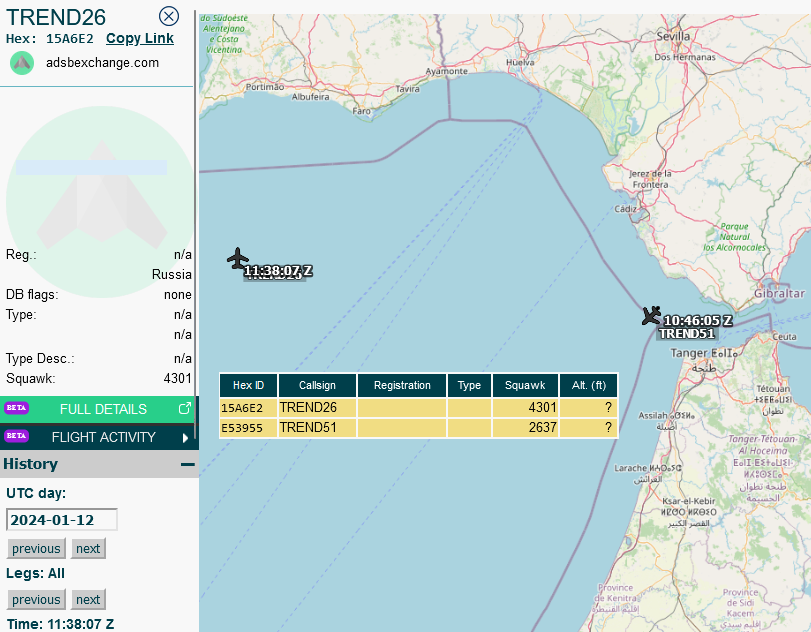This screenshot has height=632, width=811.
Task: Click the Sevilla city label on map
Action: pos(673,36)
